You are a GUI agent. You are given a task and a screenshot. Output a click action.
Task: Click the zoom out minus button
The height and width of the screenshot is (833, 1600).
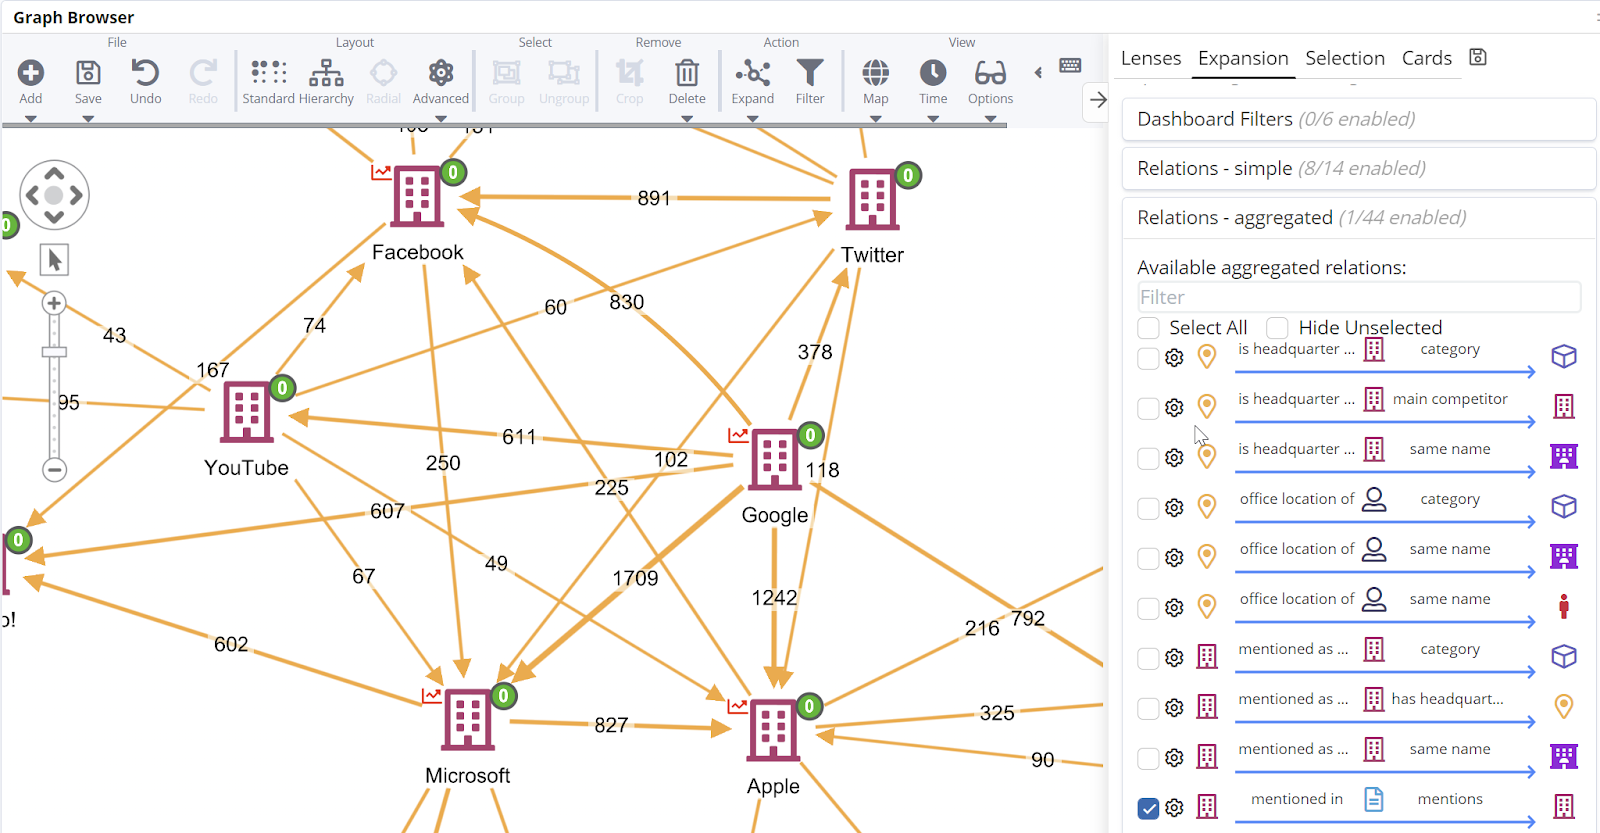point(54,469)
